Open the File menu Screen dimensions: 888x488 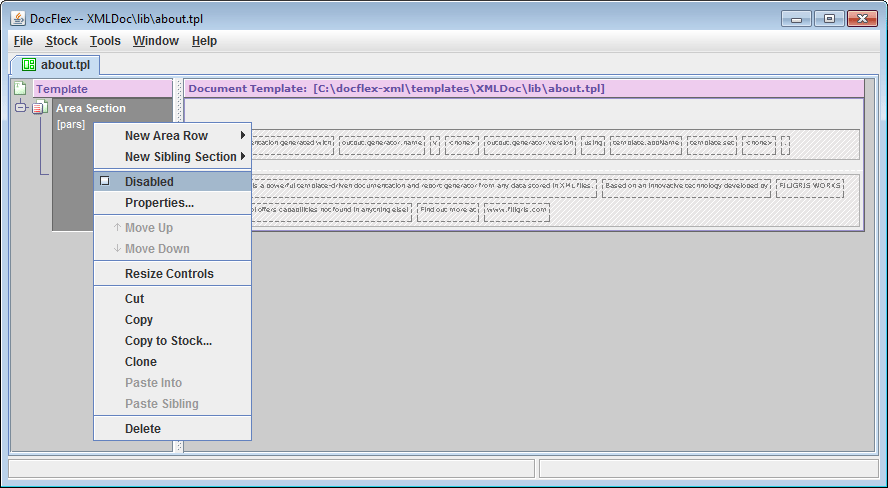pos(23,41)
